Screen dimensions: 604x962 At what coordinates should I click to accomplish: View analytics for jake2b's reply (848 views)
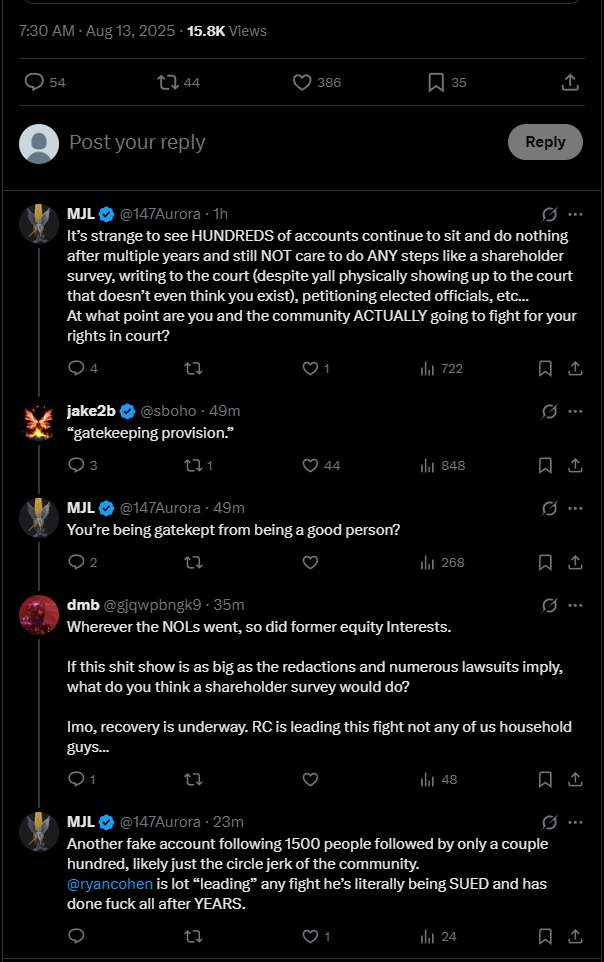428,465
